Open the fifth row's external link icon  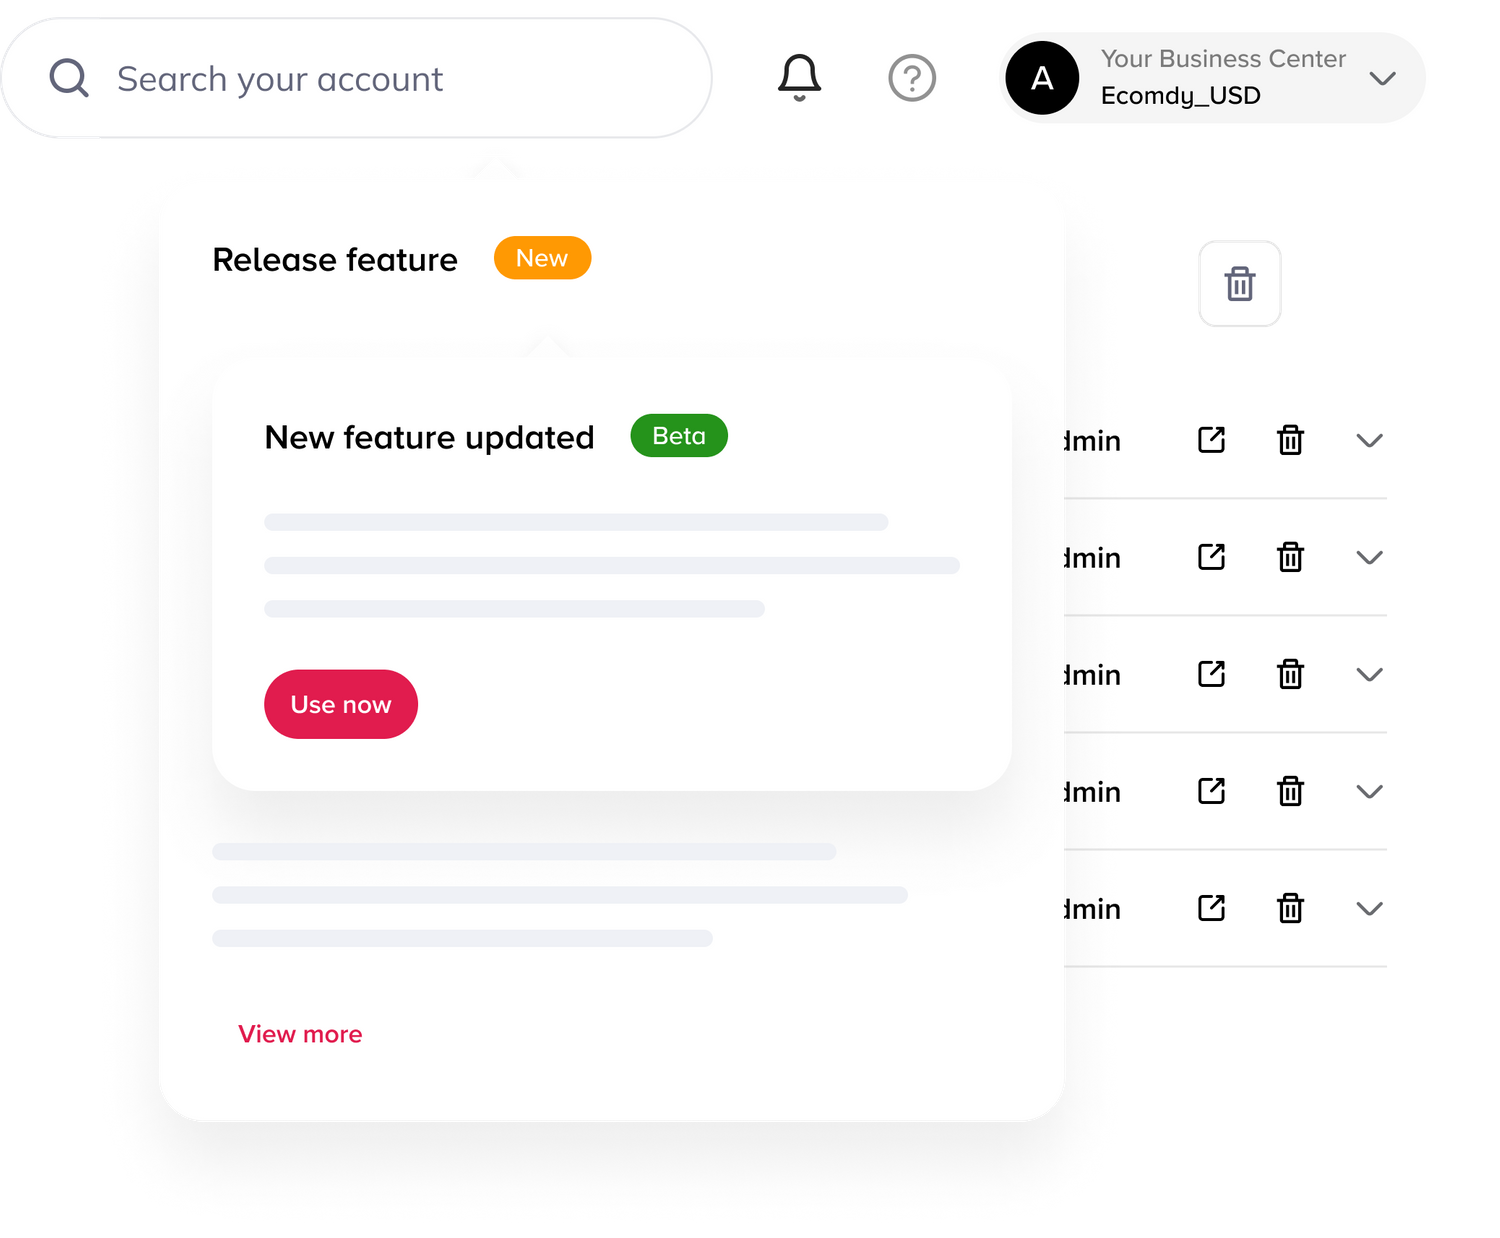1212,908
